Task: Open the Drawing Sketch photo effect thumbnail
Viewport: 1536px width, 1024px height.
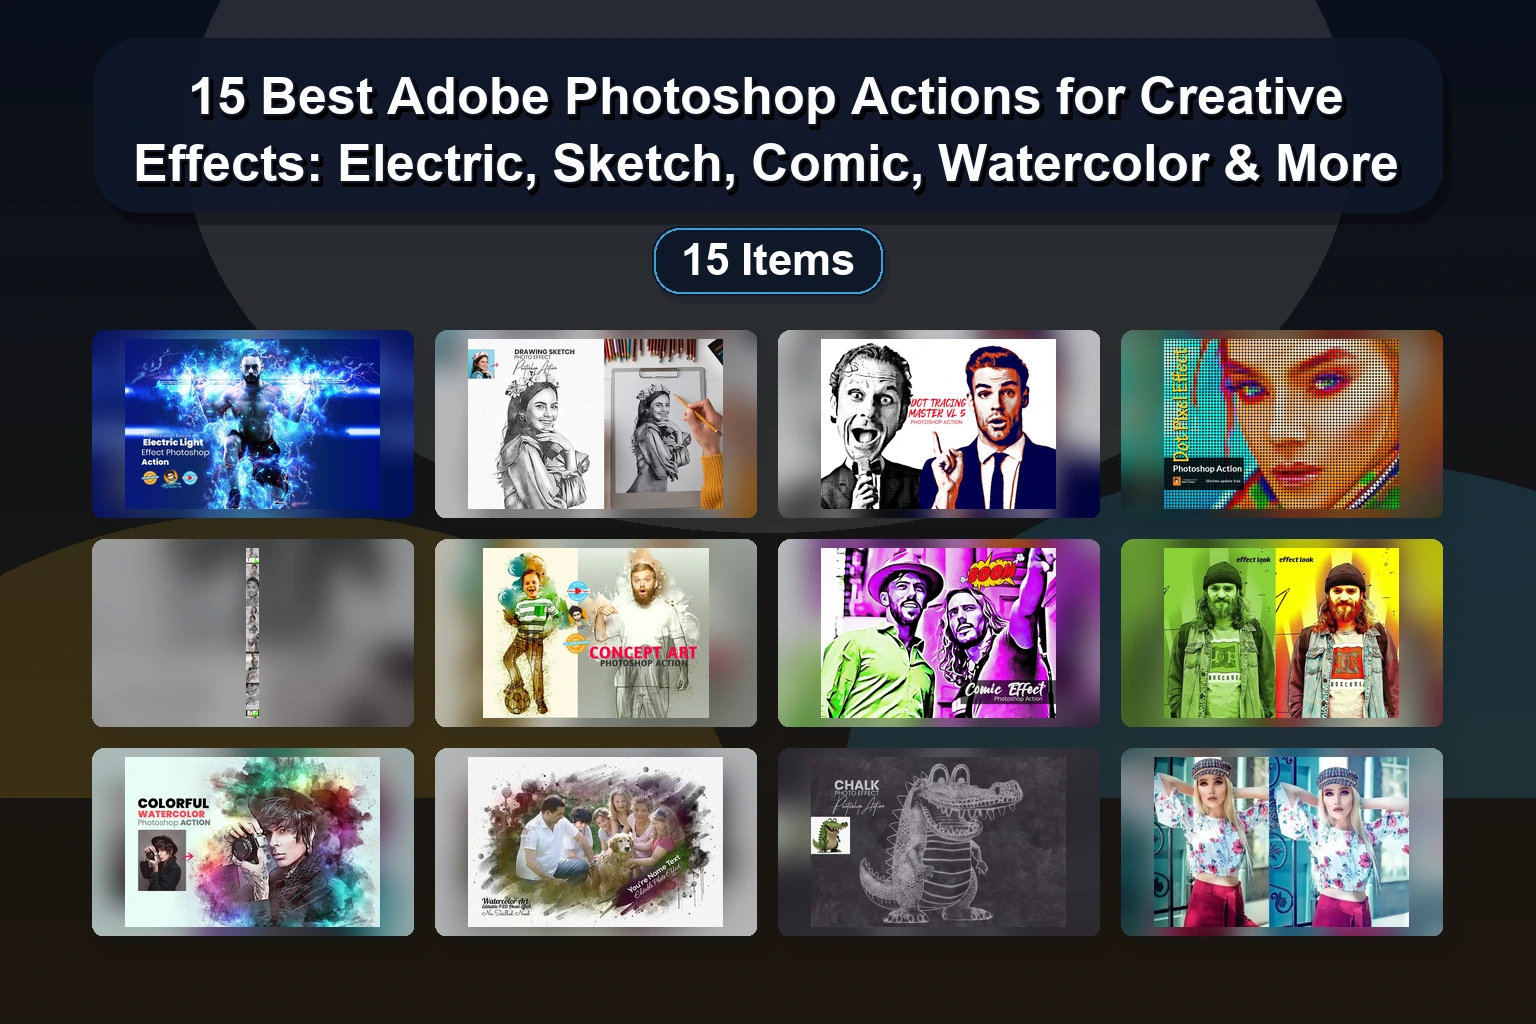Action: pyautogui.click(x=596, y=424)
